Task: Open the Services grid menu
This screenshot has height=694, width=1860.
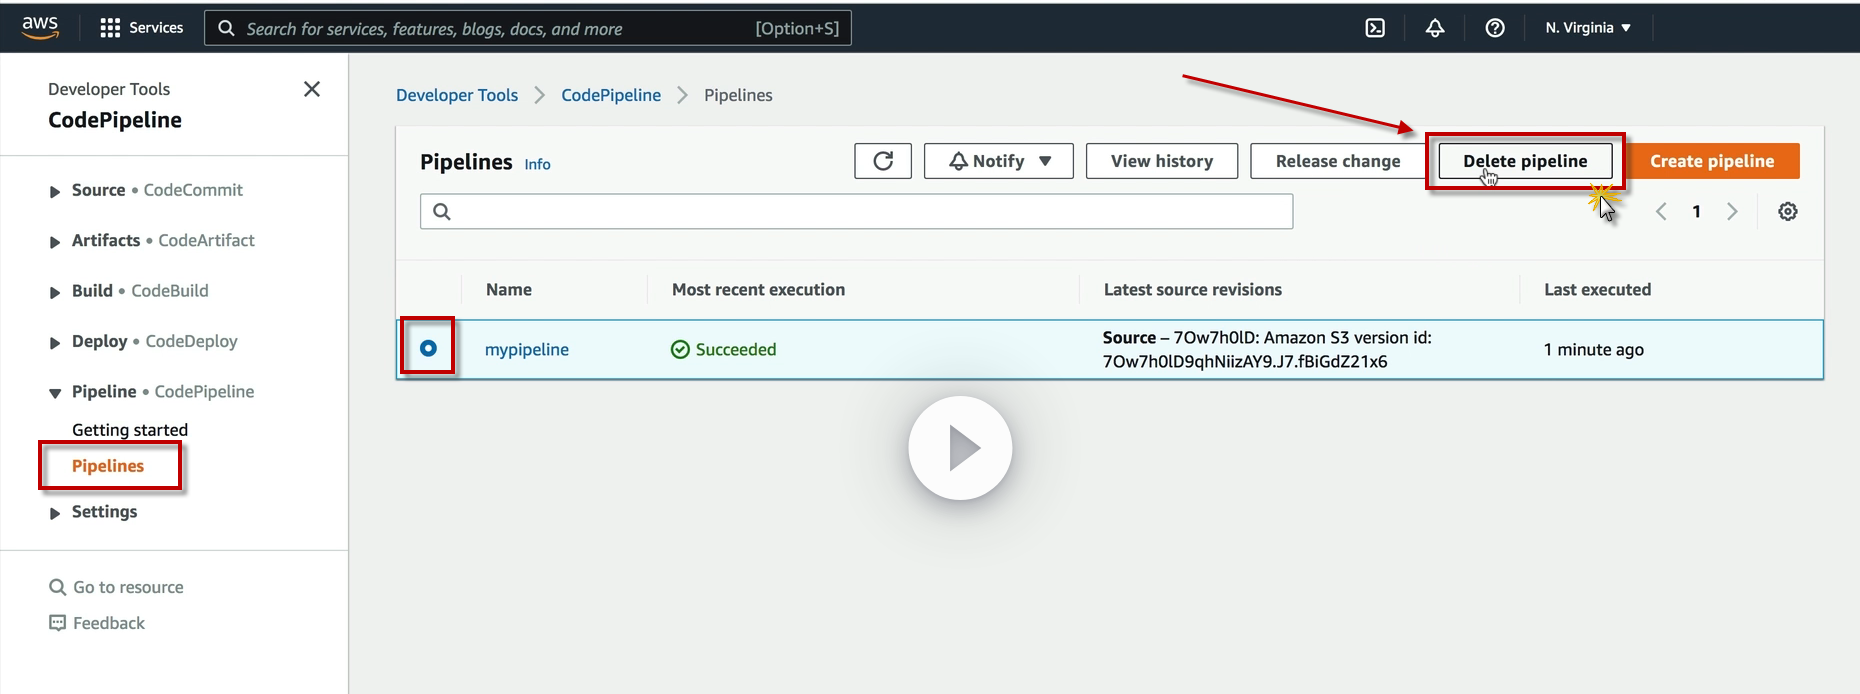Action: [141, 28]
